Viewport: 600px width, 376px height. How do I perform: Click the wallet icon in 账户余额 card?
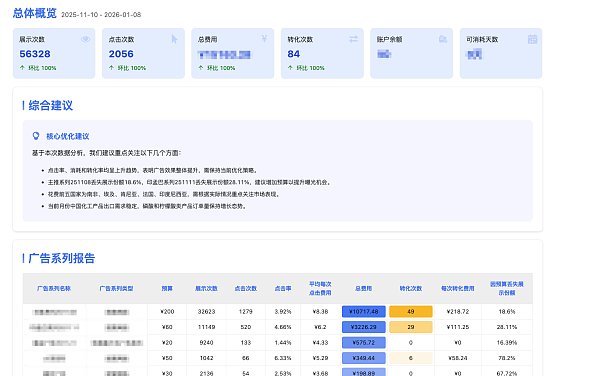tap(443, 39)
